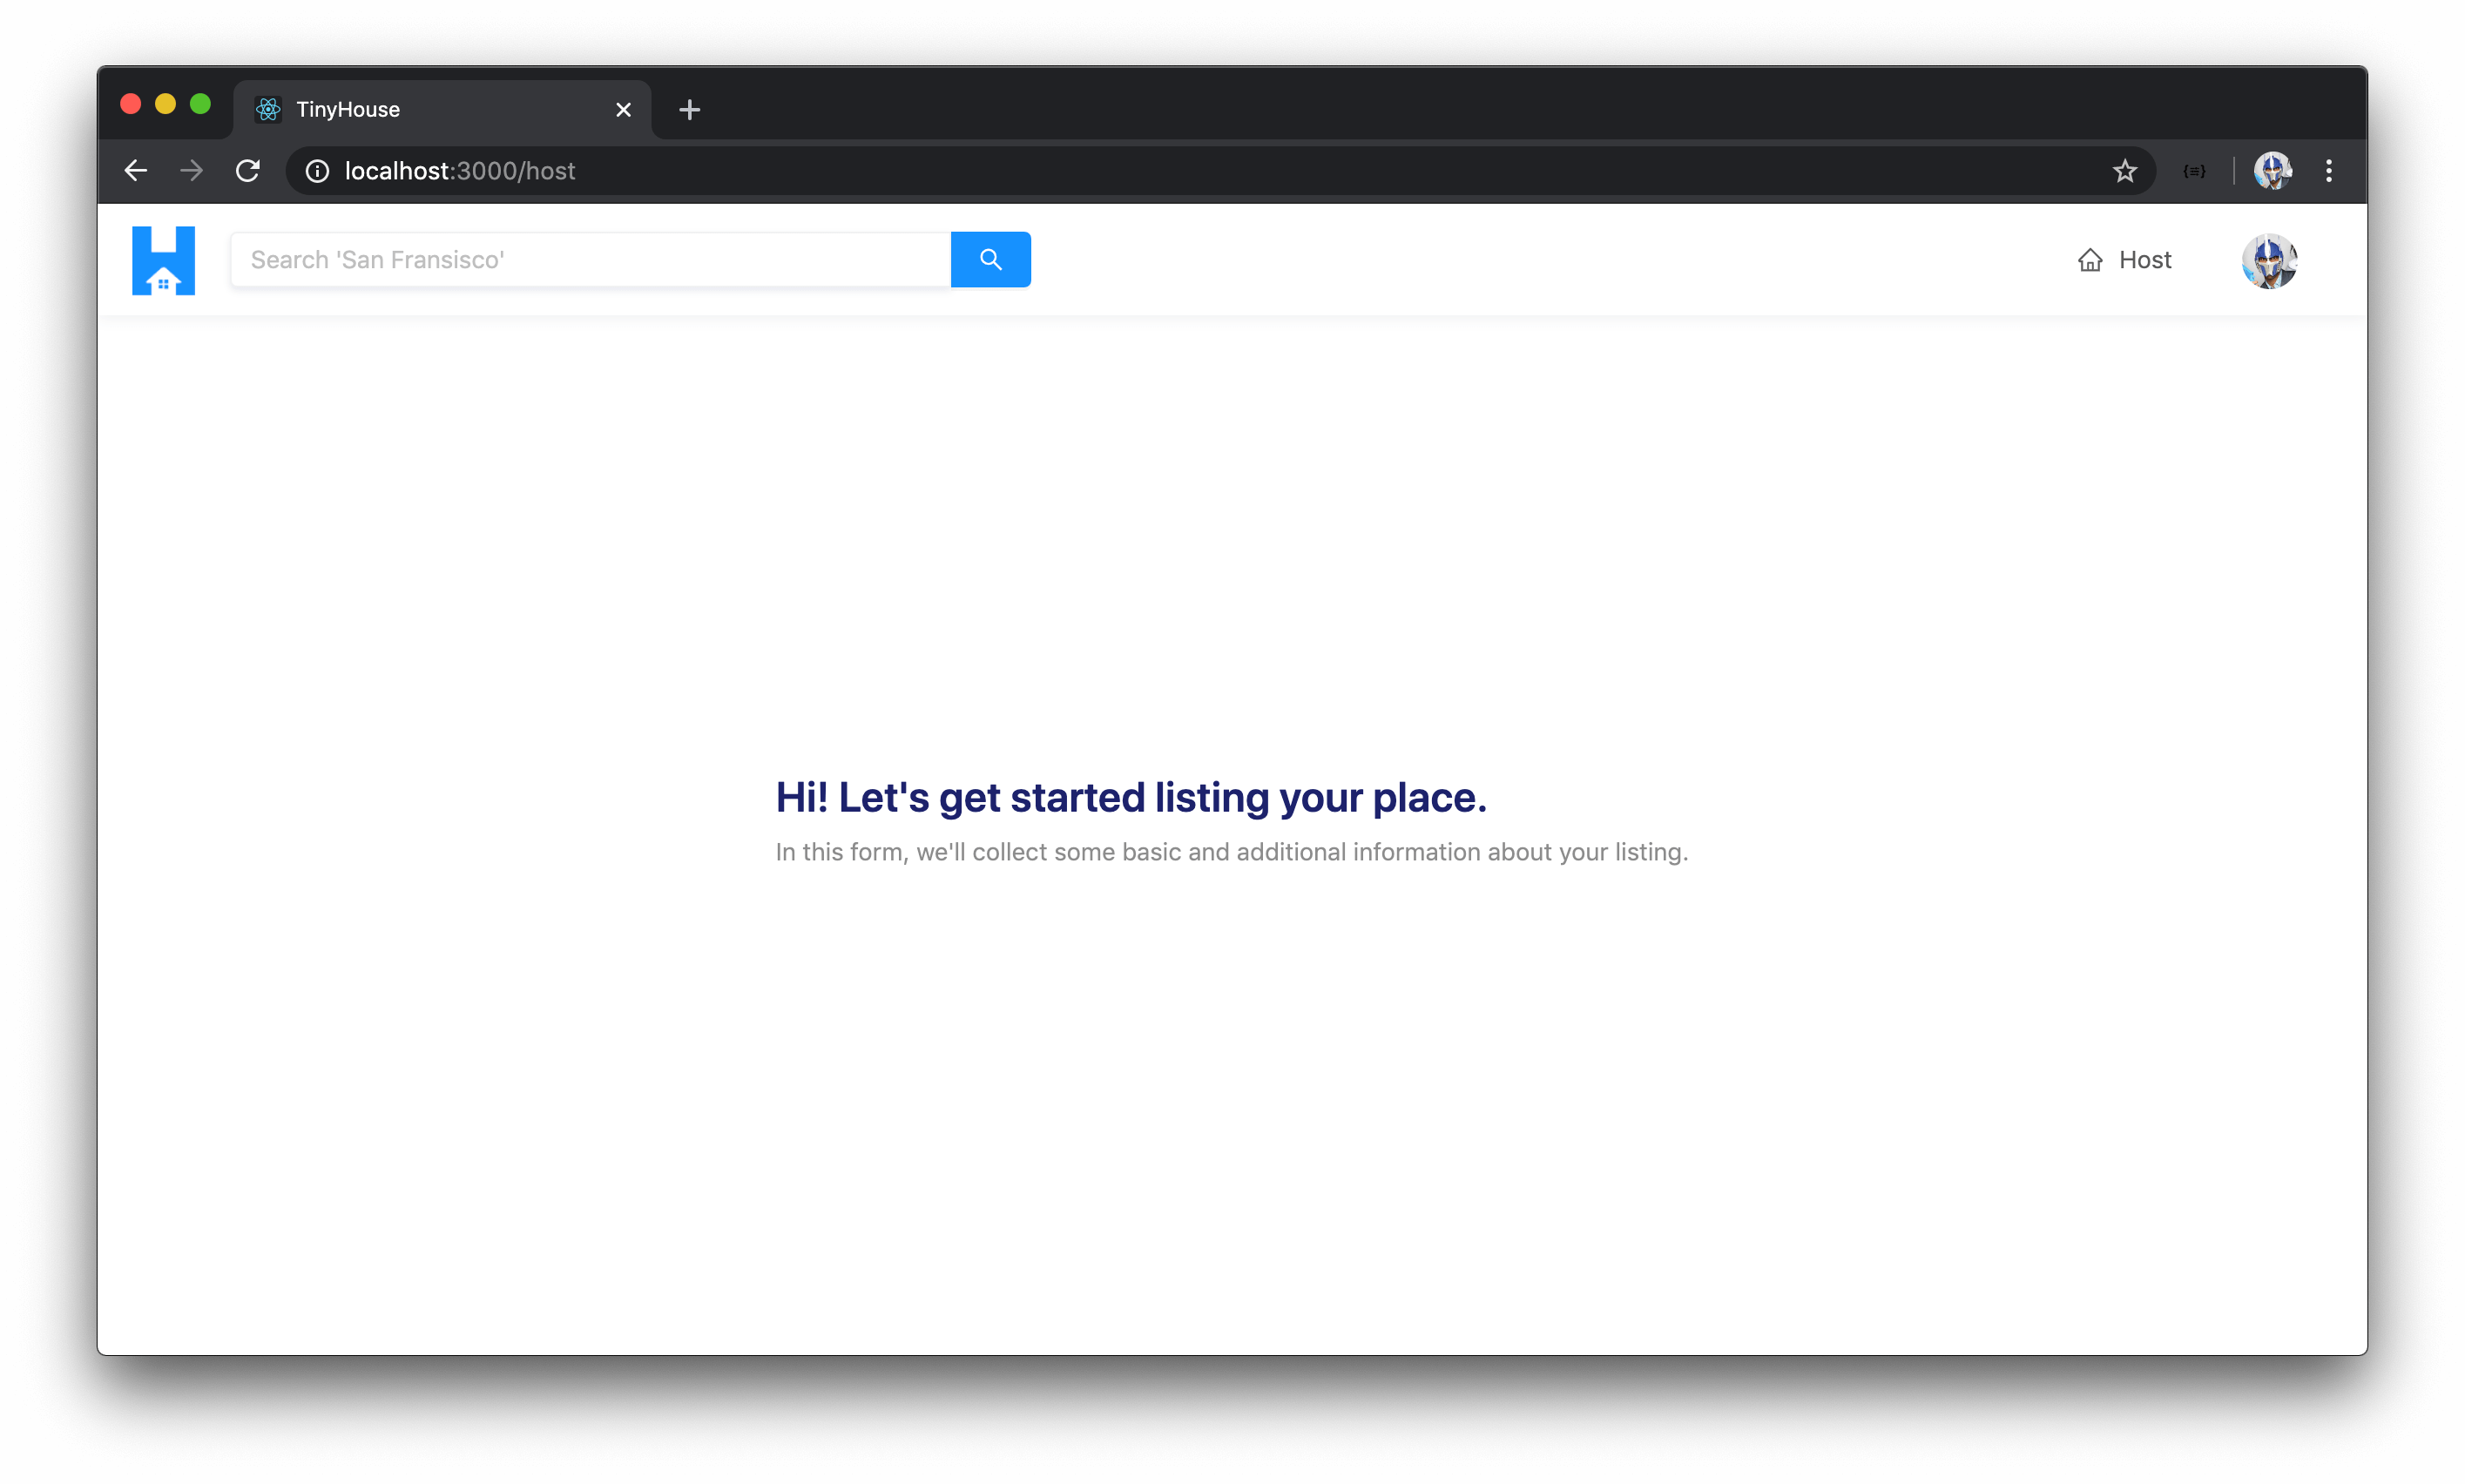Click heading 'Hi! Let's get started listing your place.'
The height and width of the screenshot is (1484, 2465).
tap(1131, 797)
